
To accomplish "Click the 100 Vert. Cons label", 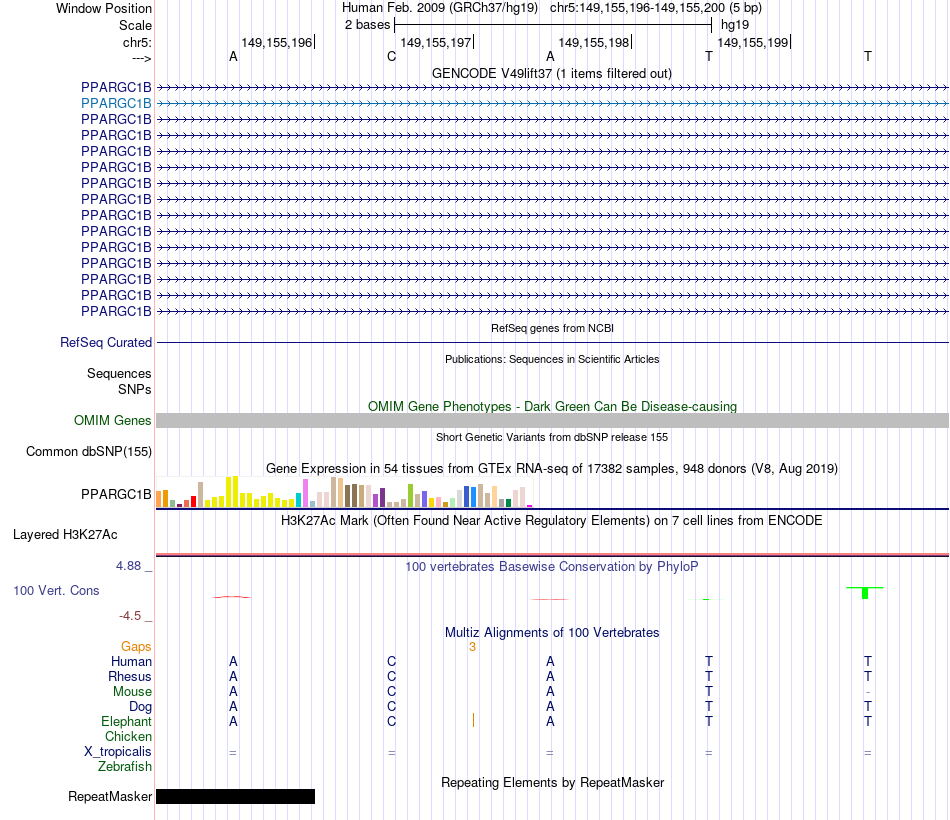I will point(56,590).
